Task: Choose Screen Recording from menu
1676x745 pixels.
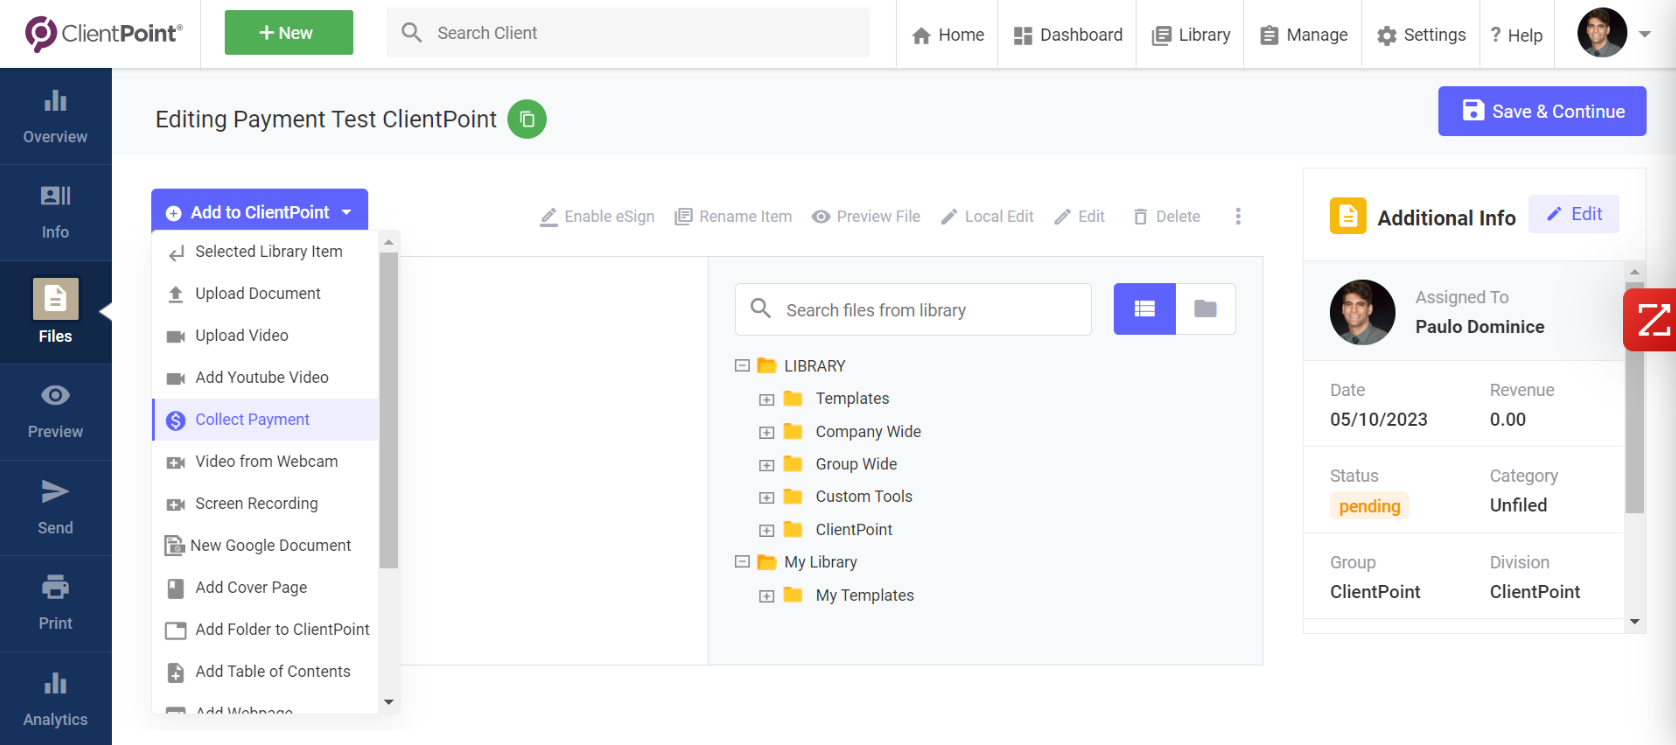Action: (x=265, y=504)
